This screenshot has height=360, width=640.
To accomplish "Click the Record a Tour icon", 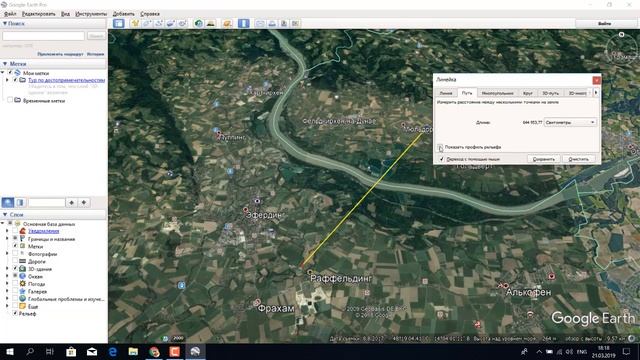I will tap(182, 23).
